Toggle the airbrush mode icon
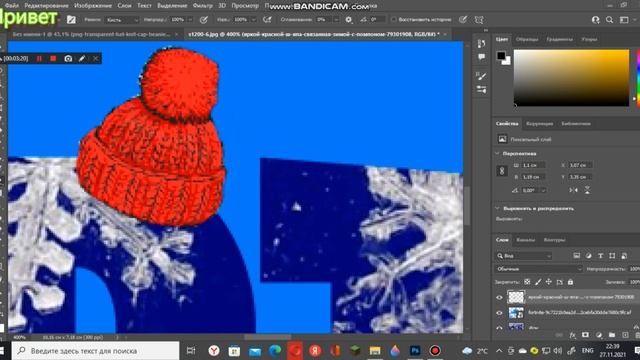Viewport: 640px width, 360px height. pos(267,20)
